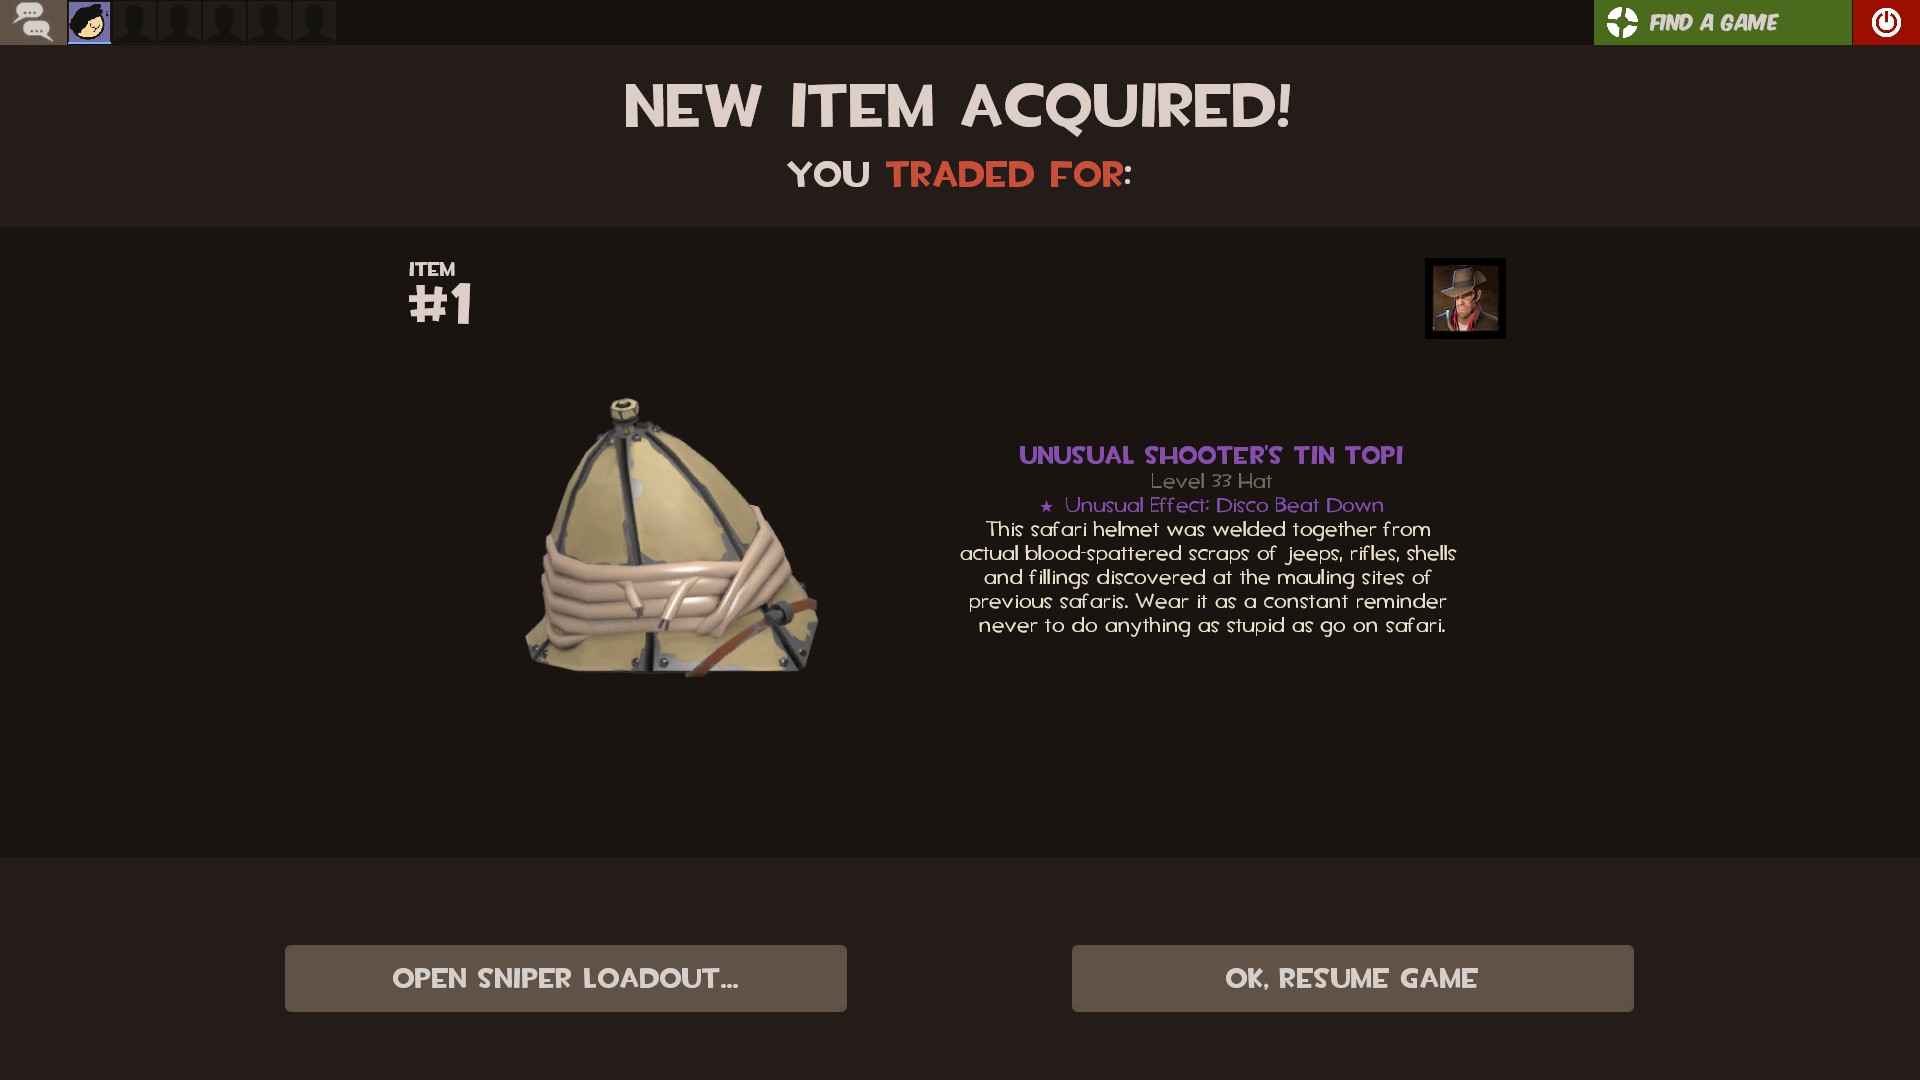Select the fourth empty party member slot

269,22
